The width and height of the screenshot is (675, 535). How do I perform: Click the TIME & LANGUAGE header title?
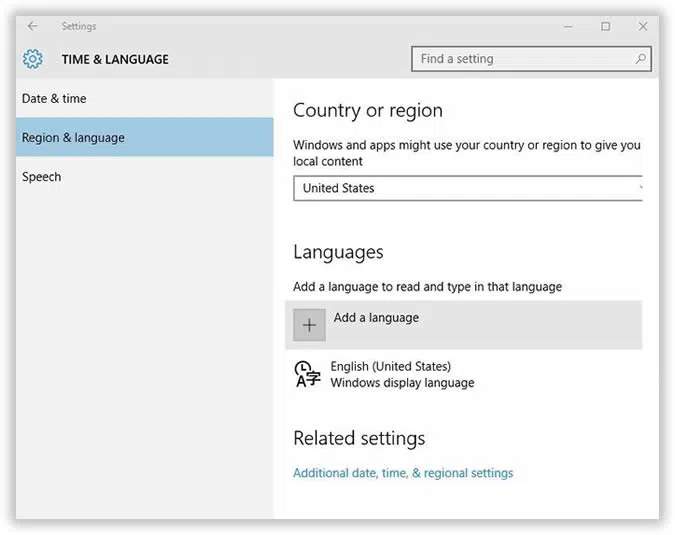(x=115, y=59)
